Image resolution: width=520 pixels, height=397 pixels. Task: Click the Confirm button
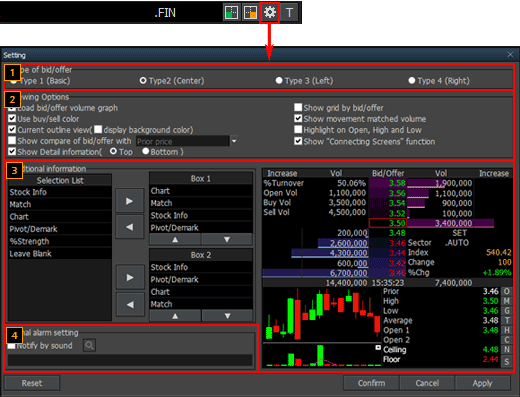pos(371,383)
